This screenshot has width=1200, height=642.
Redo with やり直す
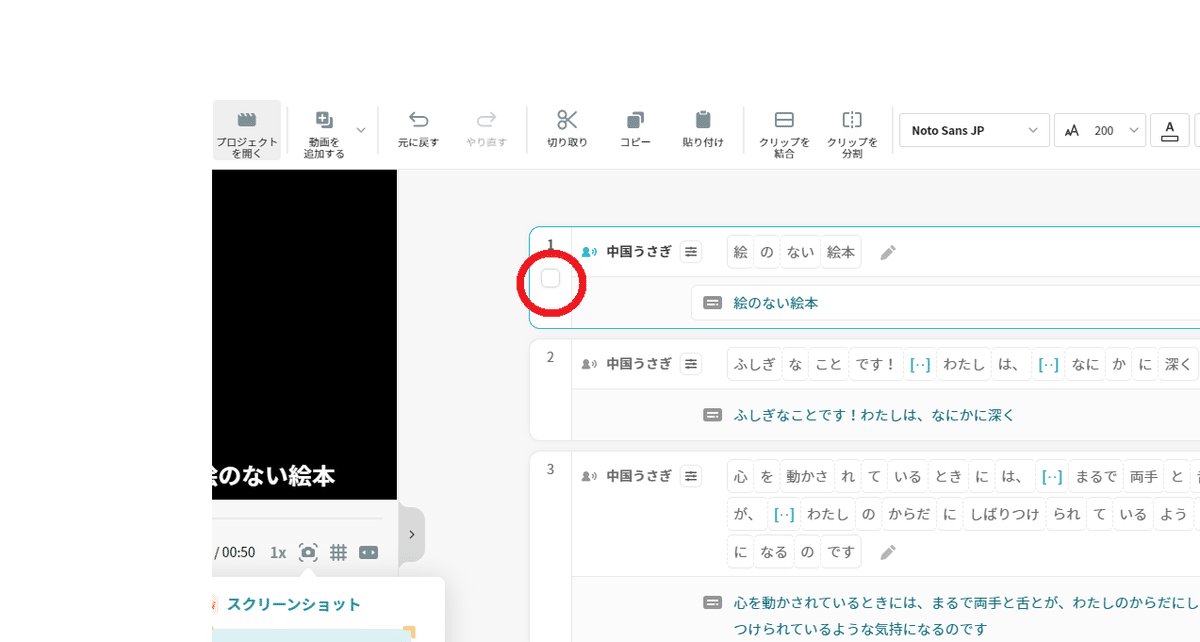486,130
